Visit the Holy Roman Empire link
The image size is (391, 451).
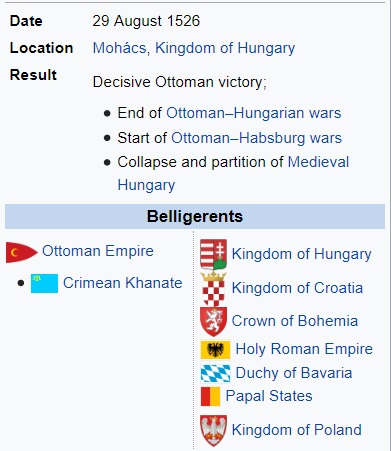[x=304, y=349]
